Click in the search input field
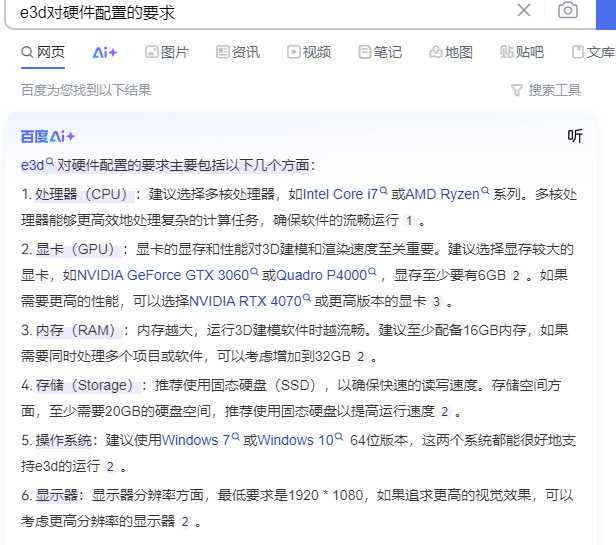The width and height of the screenshot is (616, 545). (x=260, y=10)
